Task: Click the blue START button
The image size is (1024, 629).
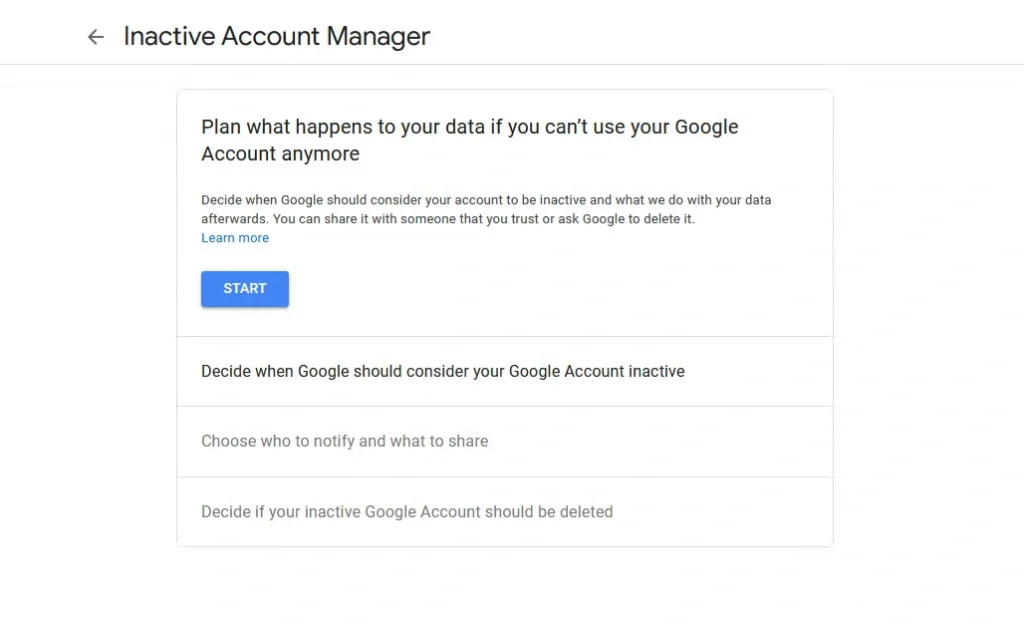Action: pos(245,289)
